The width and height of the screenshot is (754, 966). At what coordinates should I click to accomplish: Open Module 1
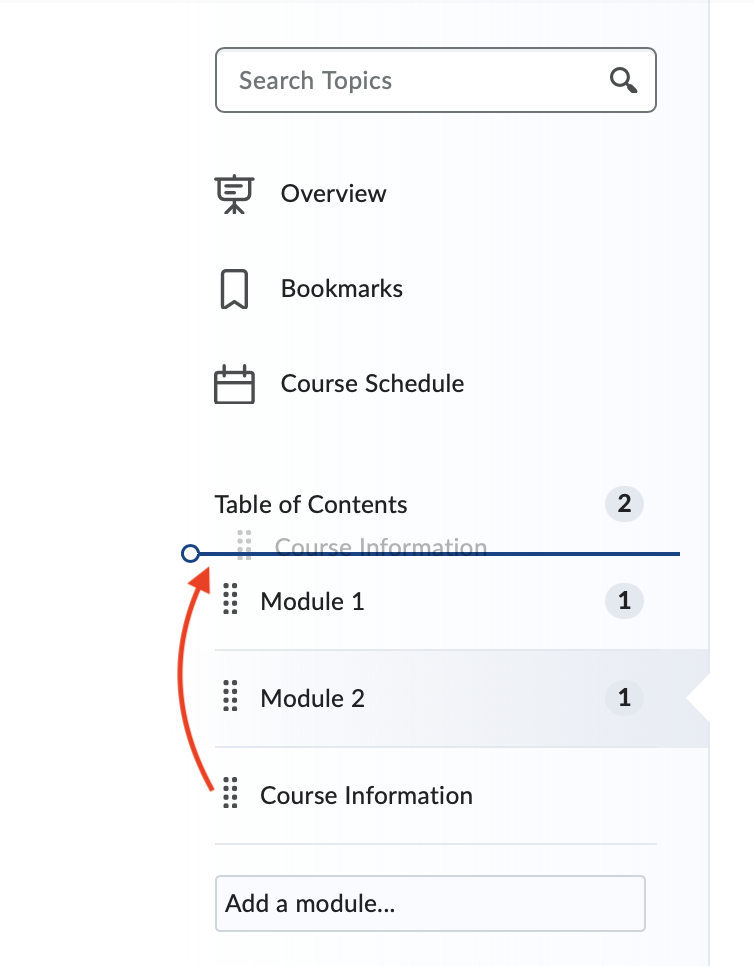coord(312,601)
